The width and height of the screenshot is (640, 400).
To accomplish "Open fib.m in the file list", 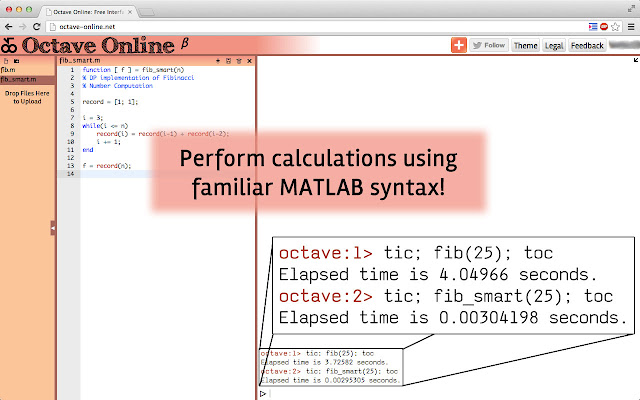I will tap(27, 70).
